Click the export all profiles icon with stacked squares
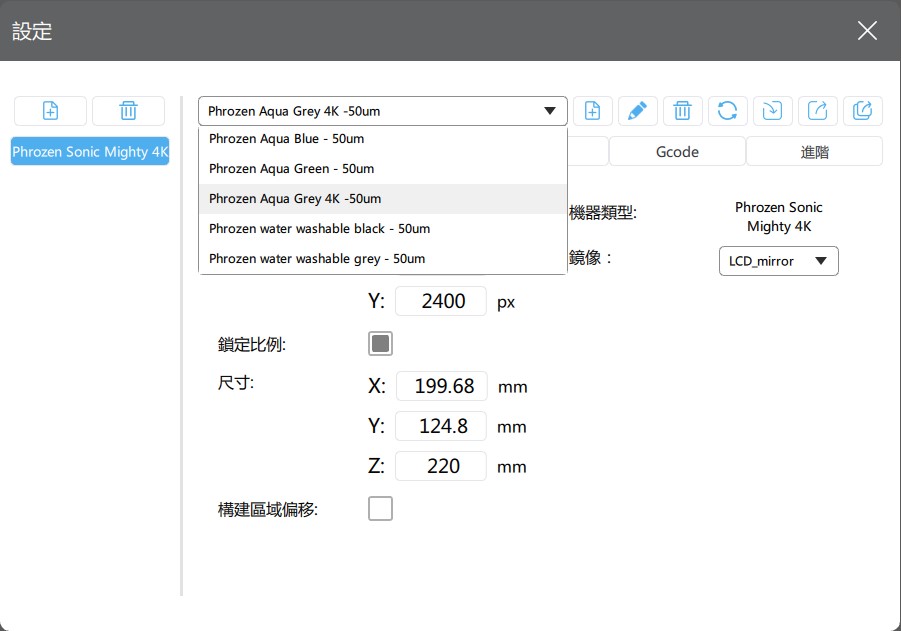 point(862,111)
